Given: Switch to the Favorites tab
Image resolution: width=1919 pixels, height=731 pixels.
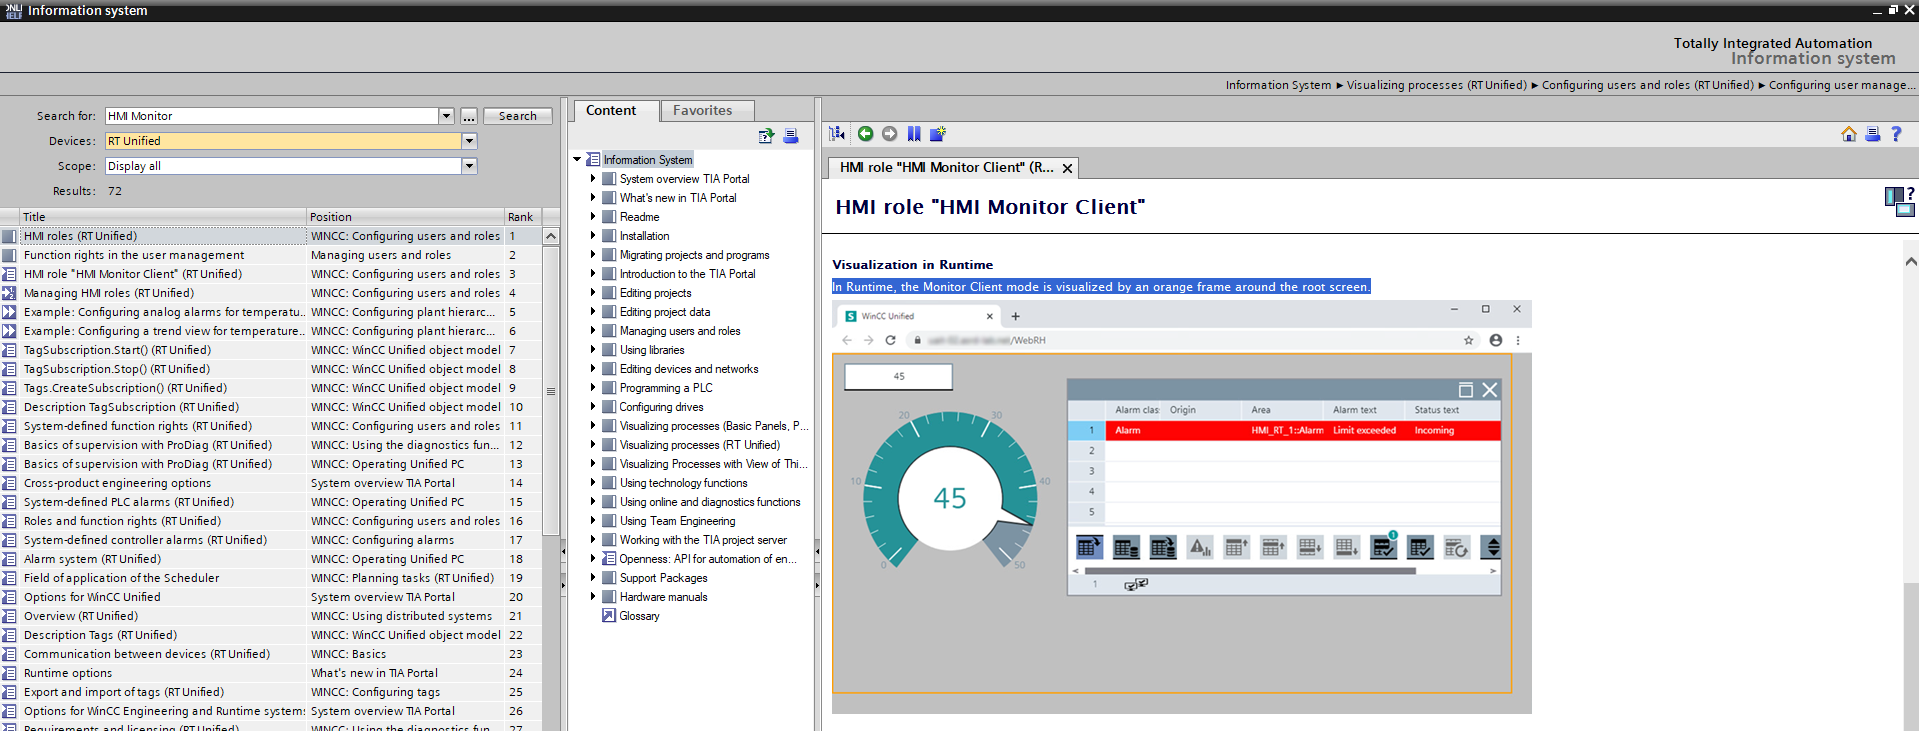Looking at the screenshot, I should 702,111.
